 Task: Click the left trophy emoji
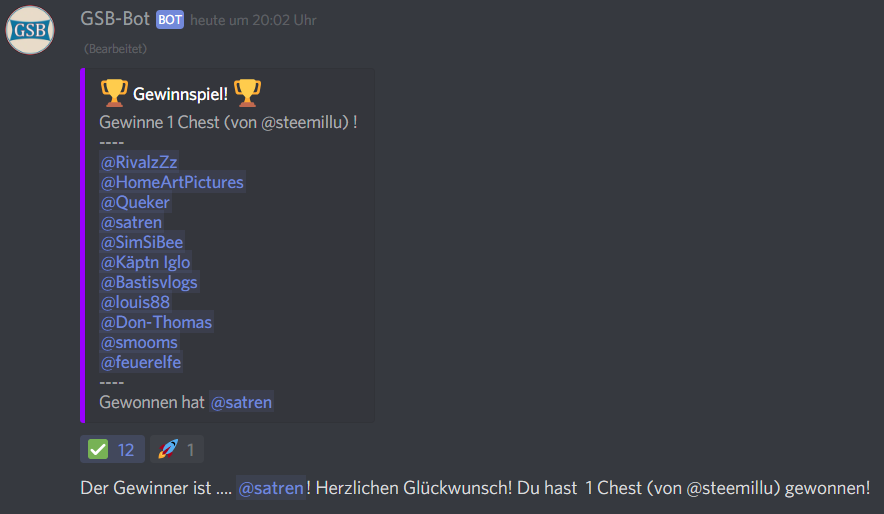114,93
